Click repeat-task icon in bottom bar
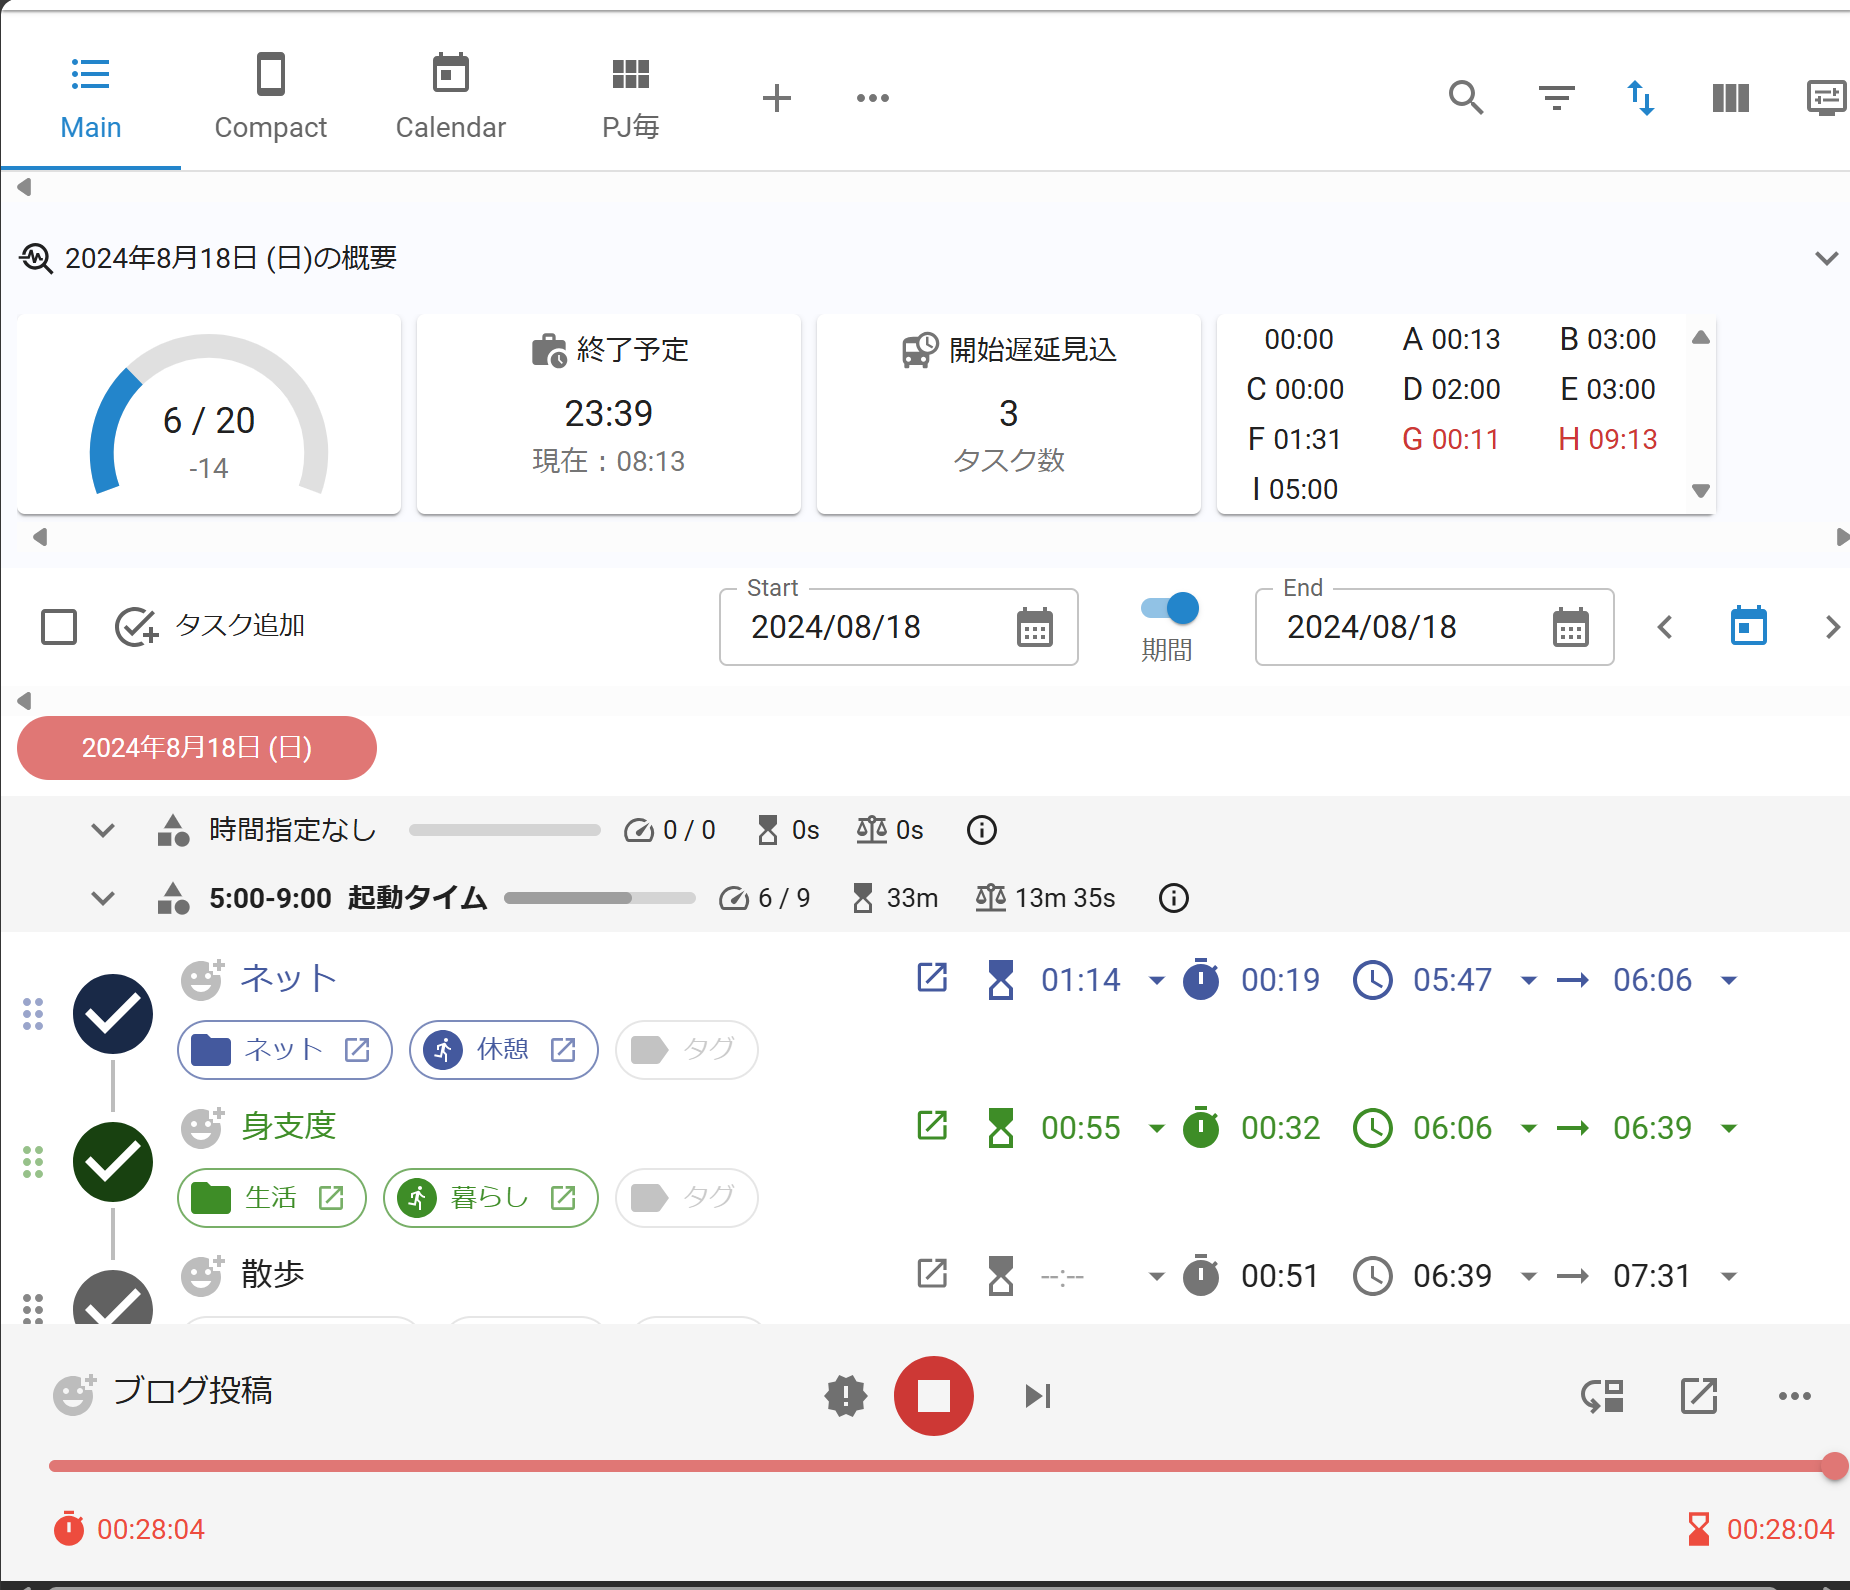1850x1590 pixels. point(1602,1396)
